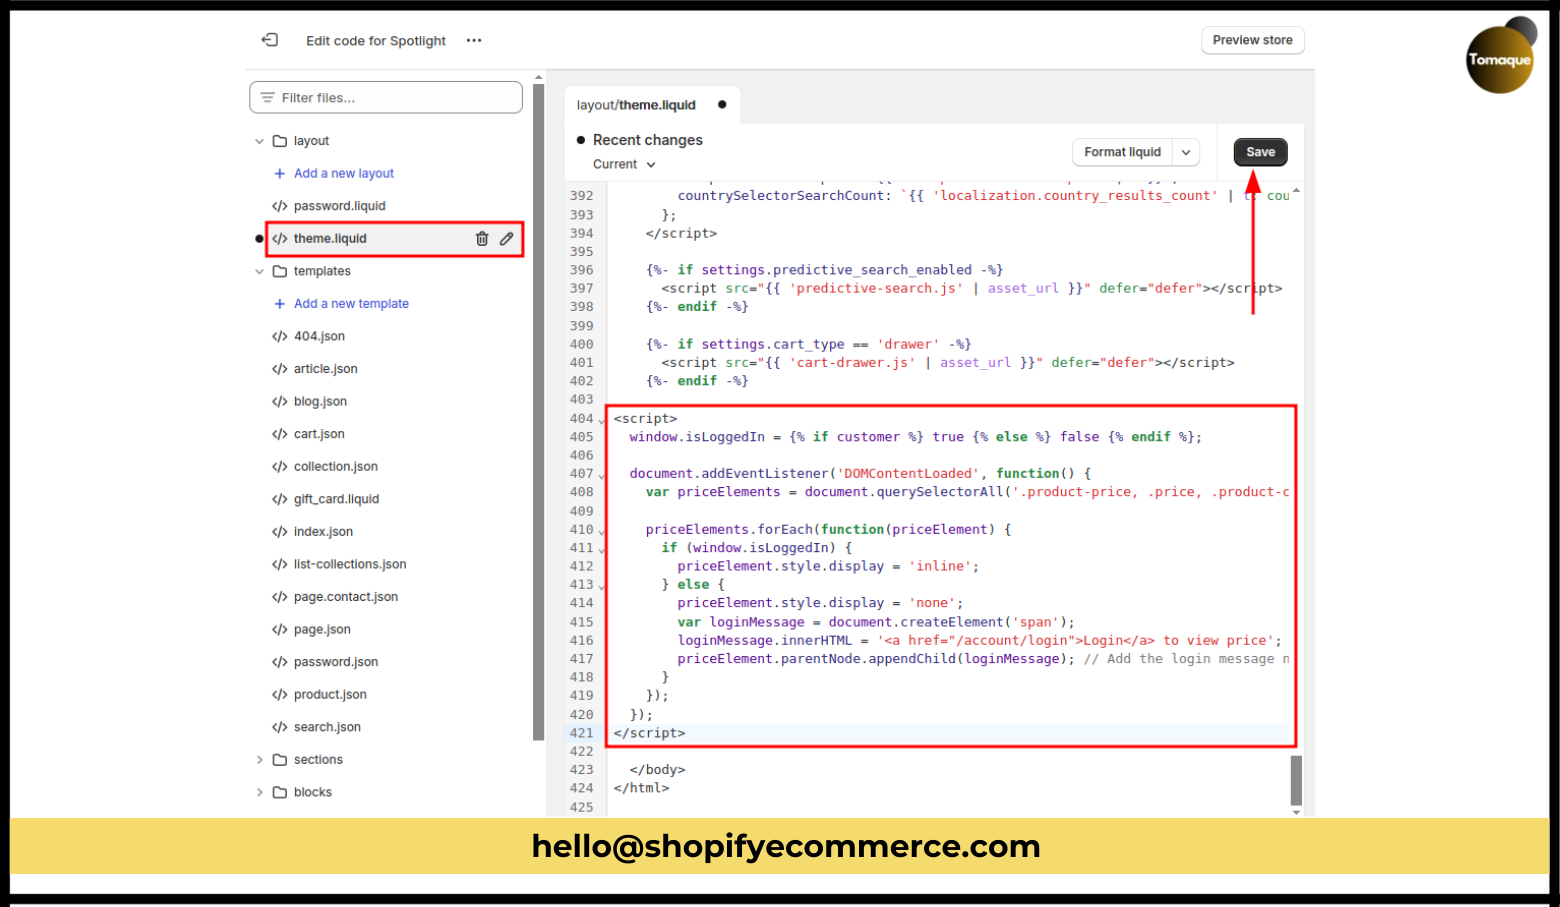1560x907 pixels.
Task: Click the code icon beside 404.json
Action: pos(280,336)
